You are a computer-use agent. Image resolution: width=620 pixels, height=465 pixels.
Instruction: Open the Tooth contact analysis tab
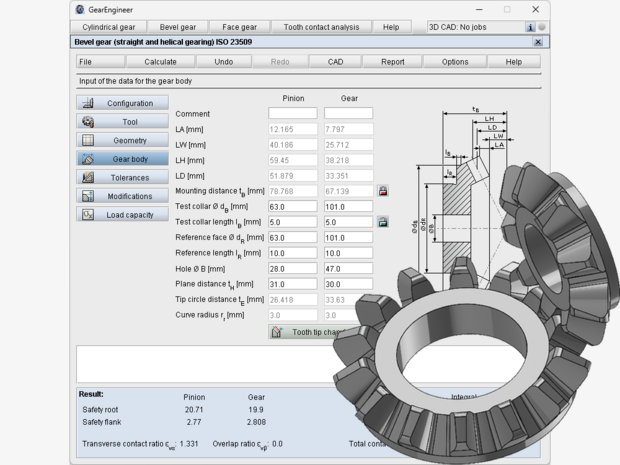coord(322,27)
